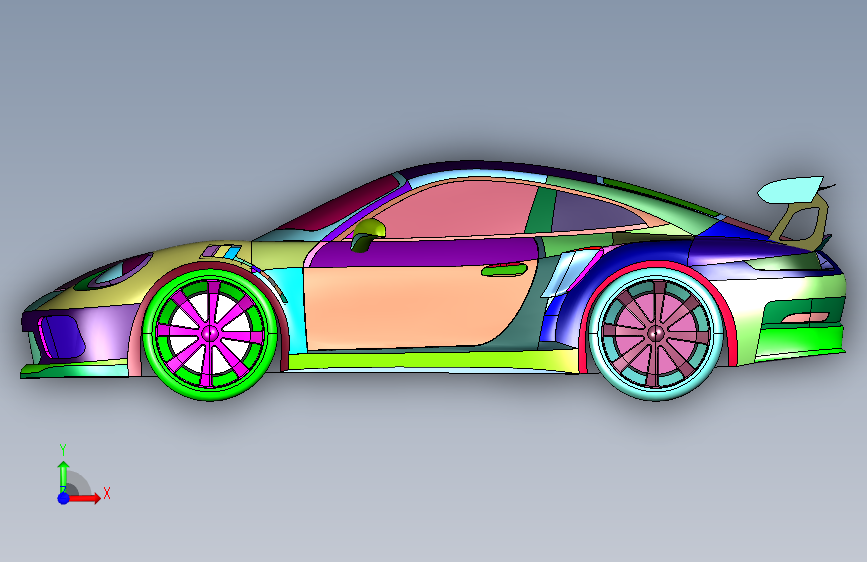The height and width of the screenshot is (562, 867).
Task: Select the magenta front wheel hub
Action: [210, 333]
